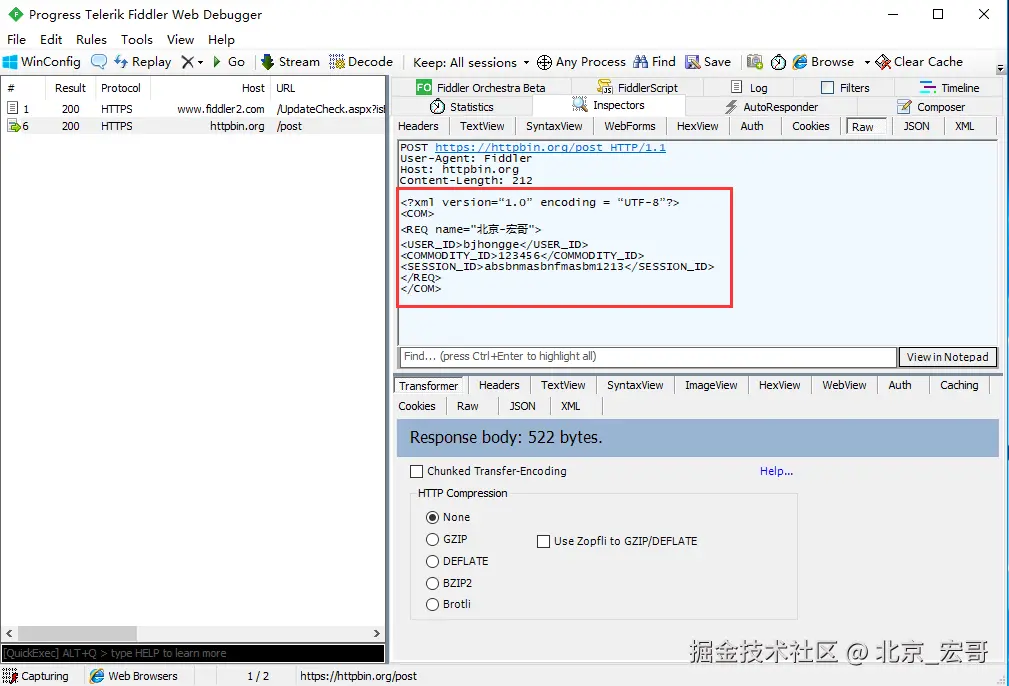Click the Timeline bars icon

click(928, 88)
